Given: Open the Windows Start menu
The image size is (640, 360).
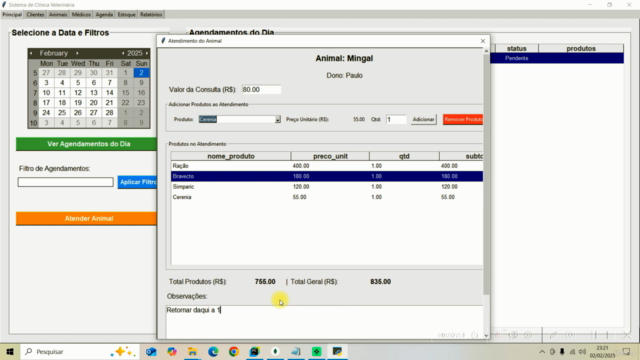Looking at the screenshot, I should [10, 351].
